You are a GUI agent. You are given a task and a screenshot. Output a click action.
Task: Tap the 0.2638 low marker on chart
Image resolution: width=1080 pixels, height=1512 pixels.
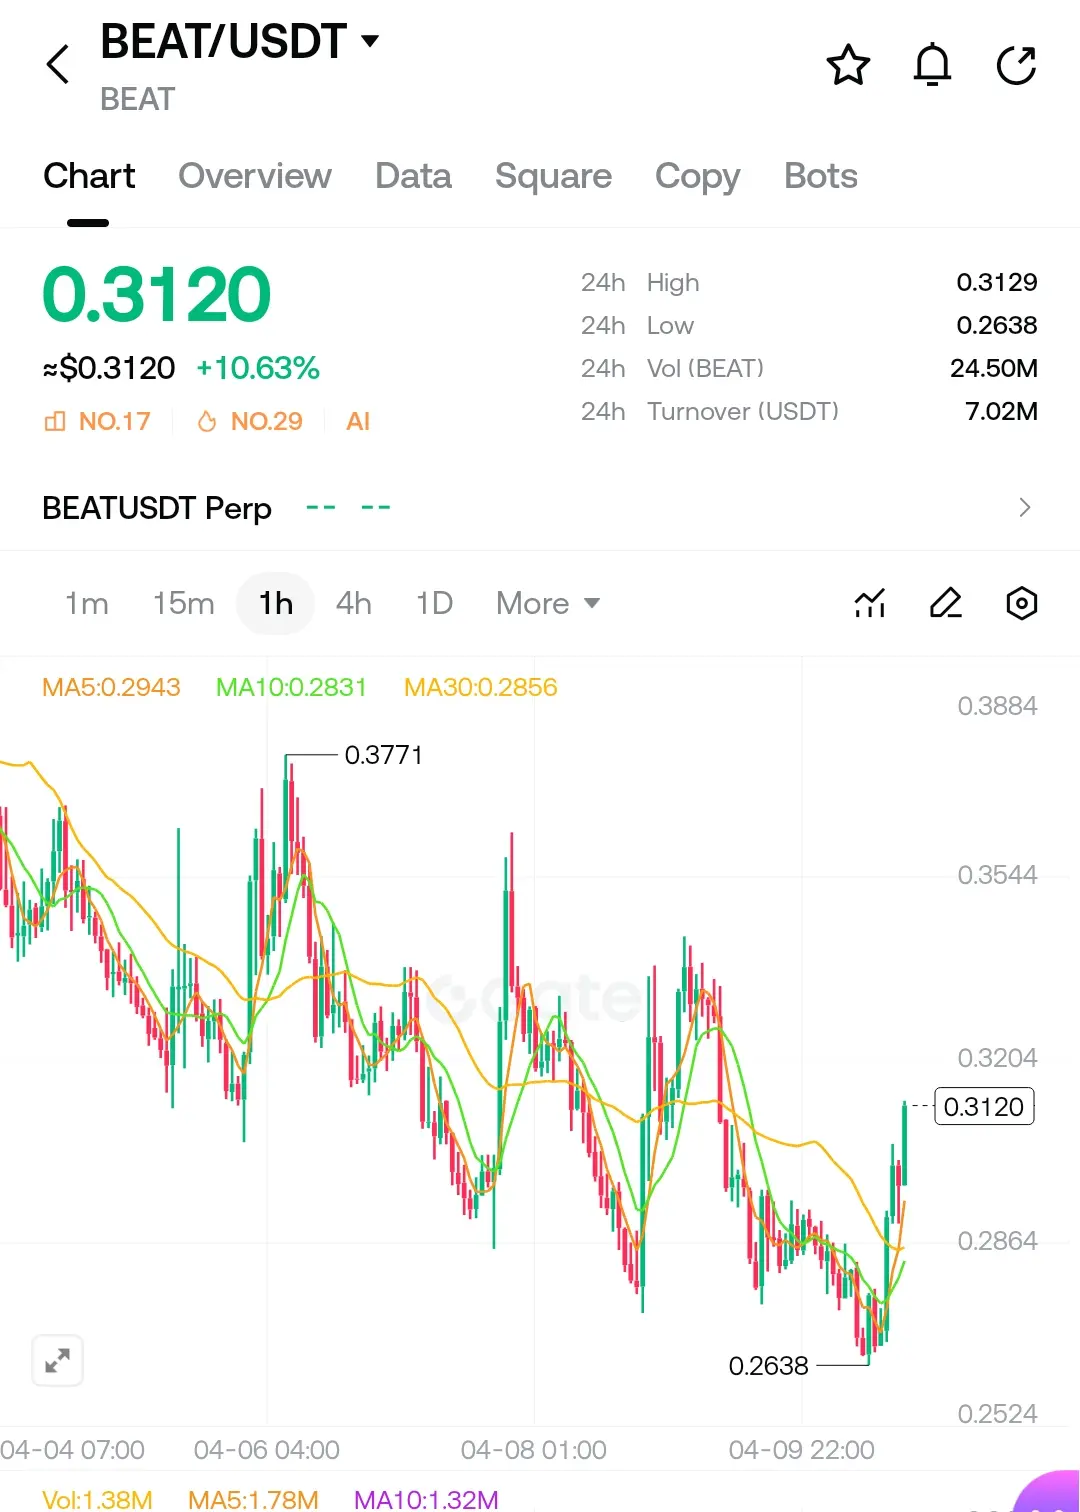click(768, 1365)
